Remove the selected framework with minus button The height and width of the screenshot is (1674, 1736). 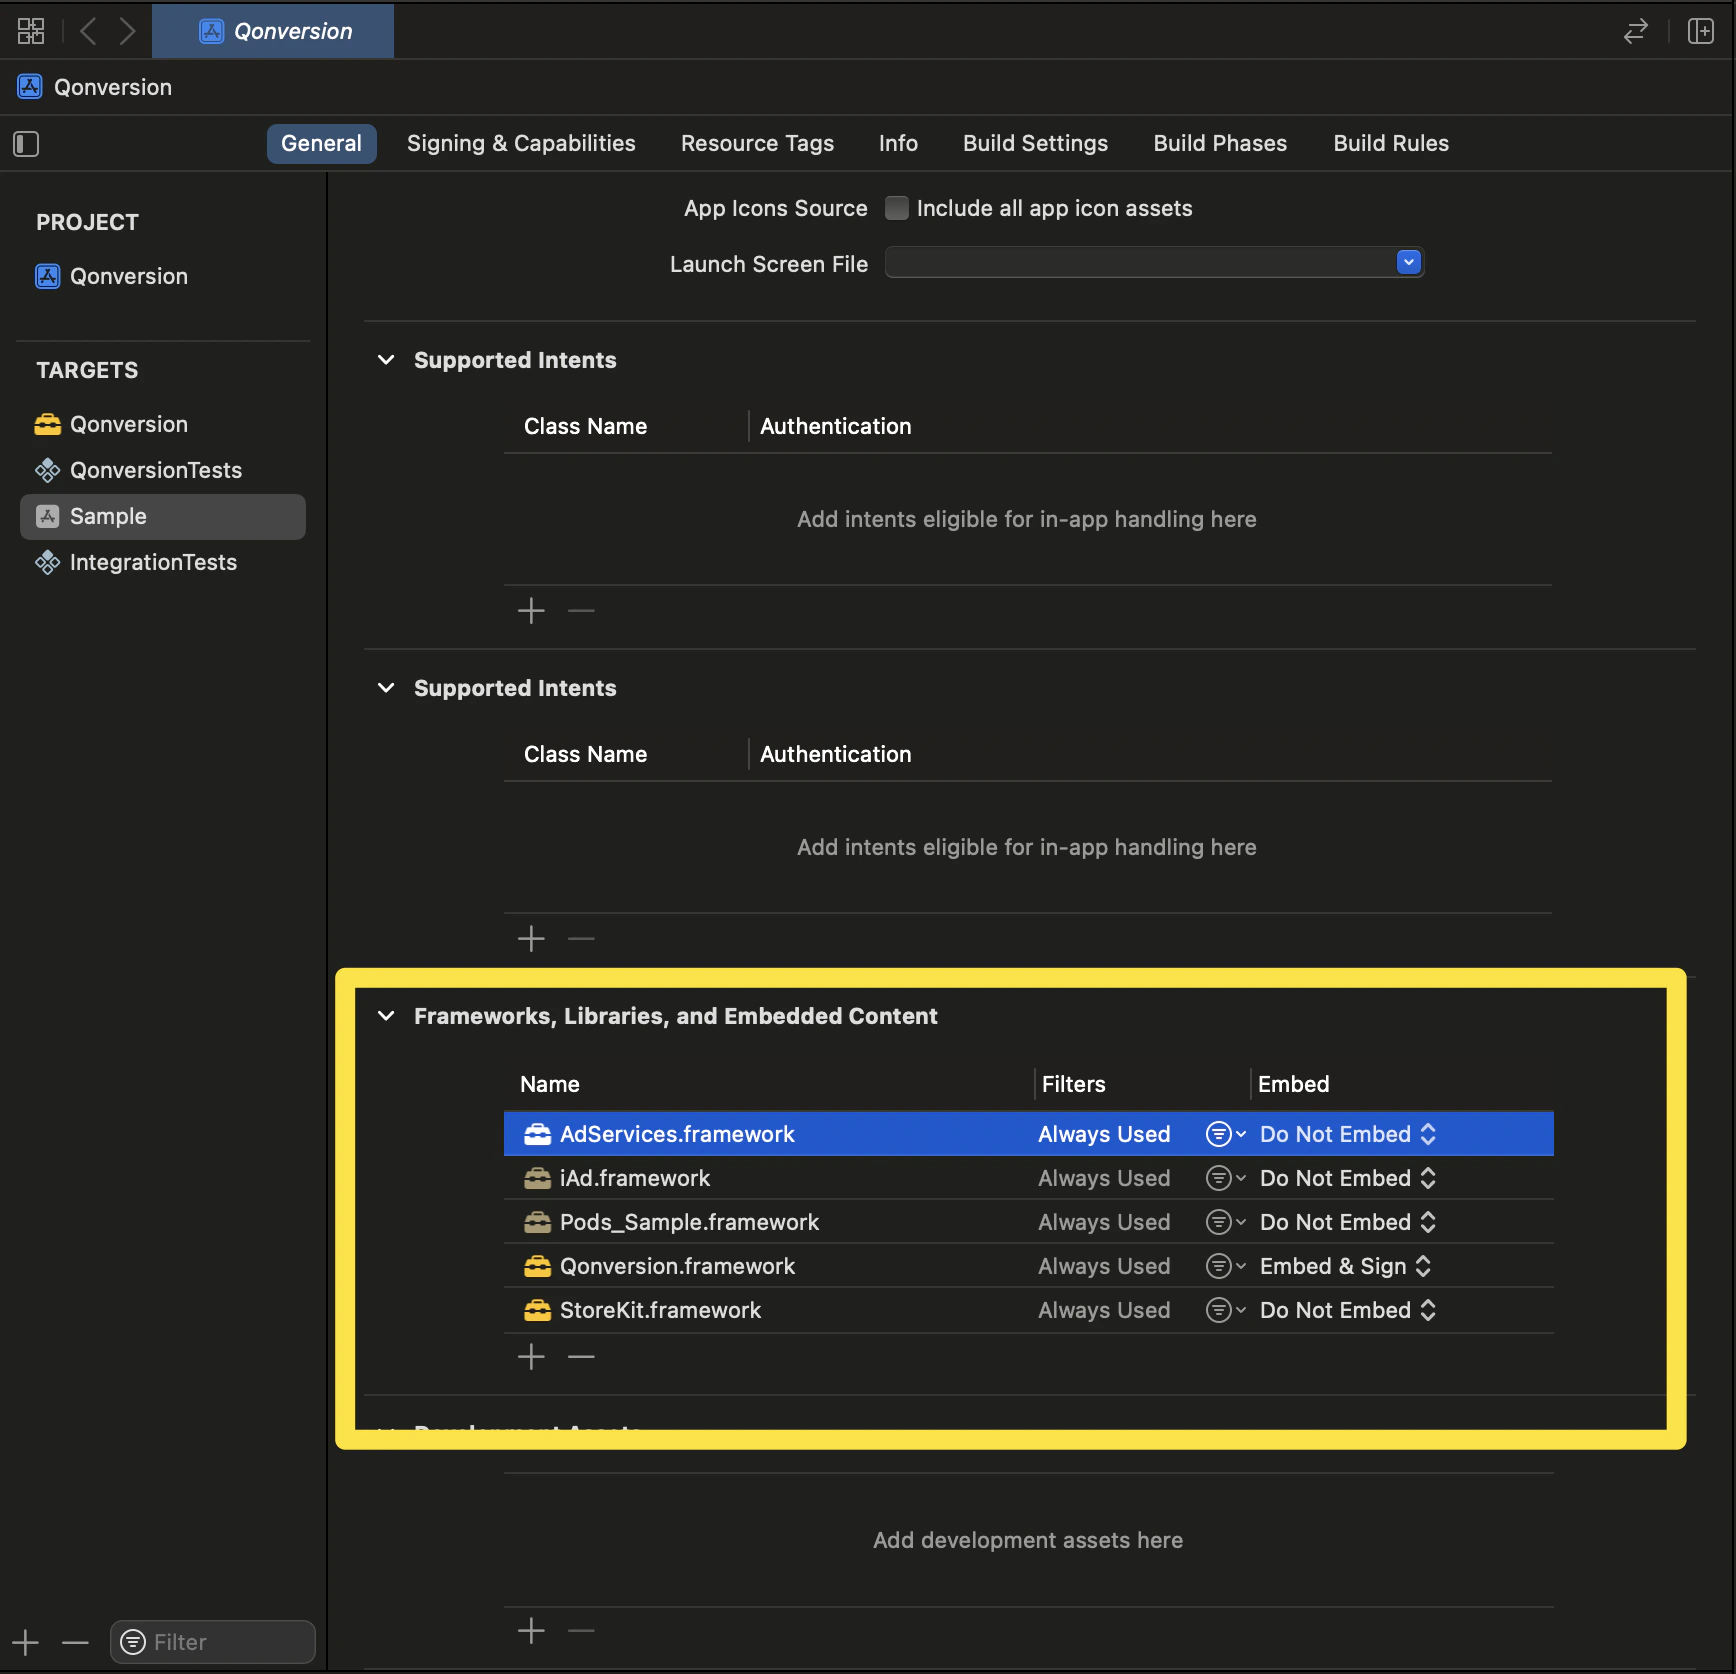click(581, 1357)
